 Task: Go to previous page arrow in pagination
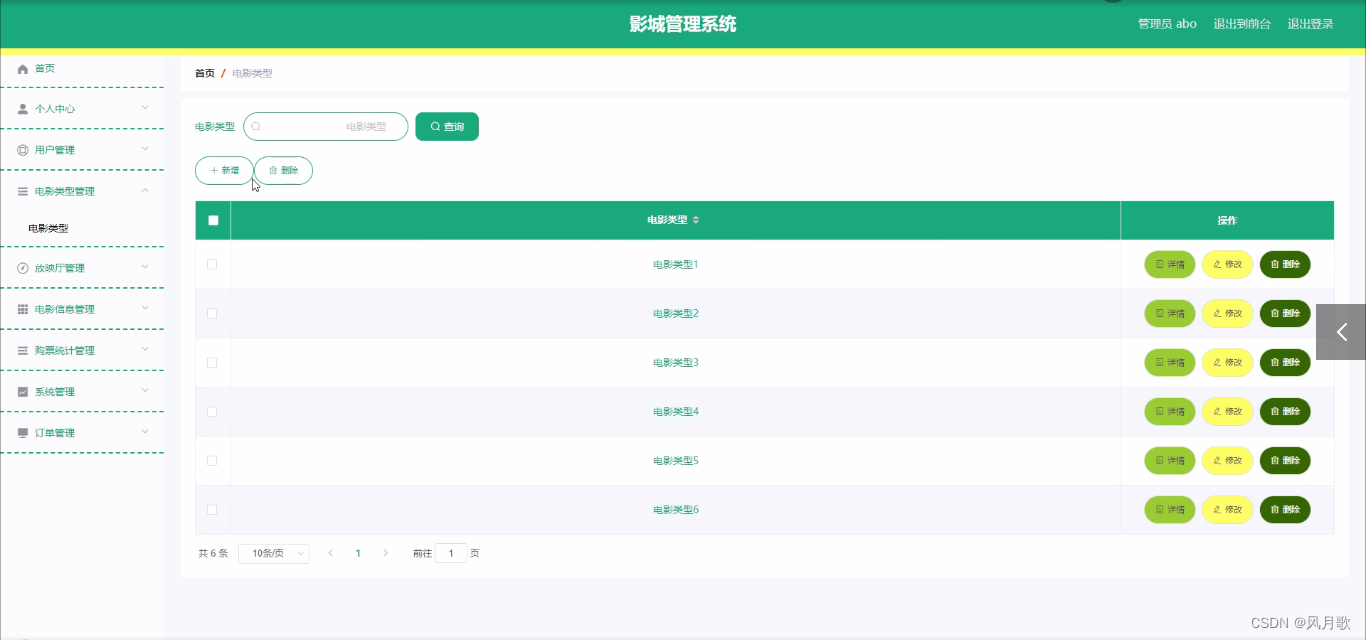330,553
